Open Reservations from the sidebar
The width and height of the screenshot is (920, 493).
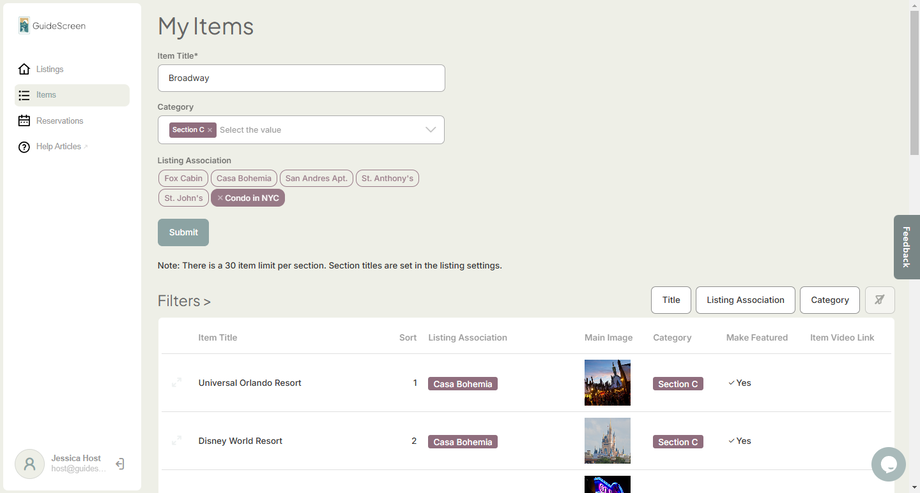(x=59, y=121)
